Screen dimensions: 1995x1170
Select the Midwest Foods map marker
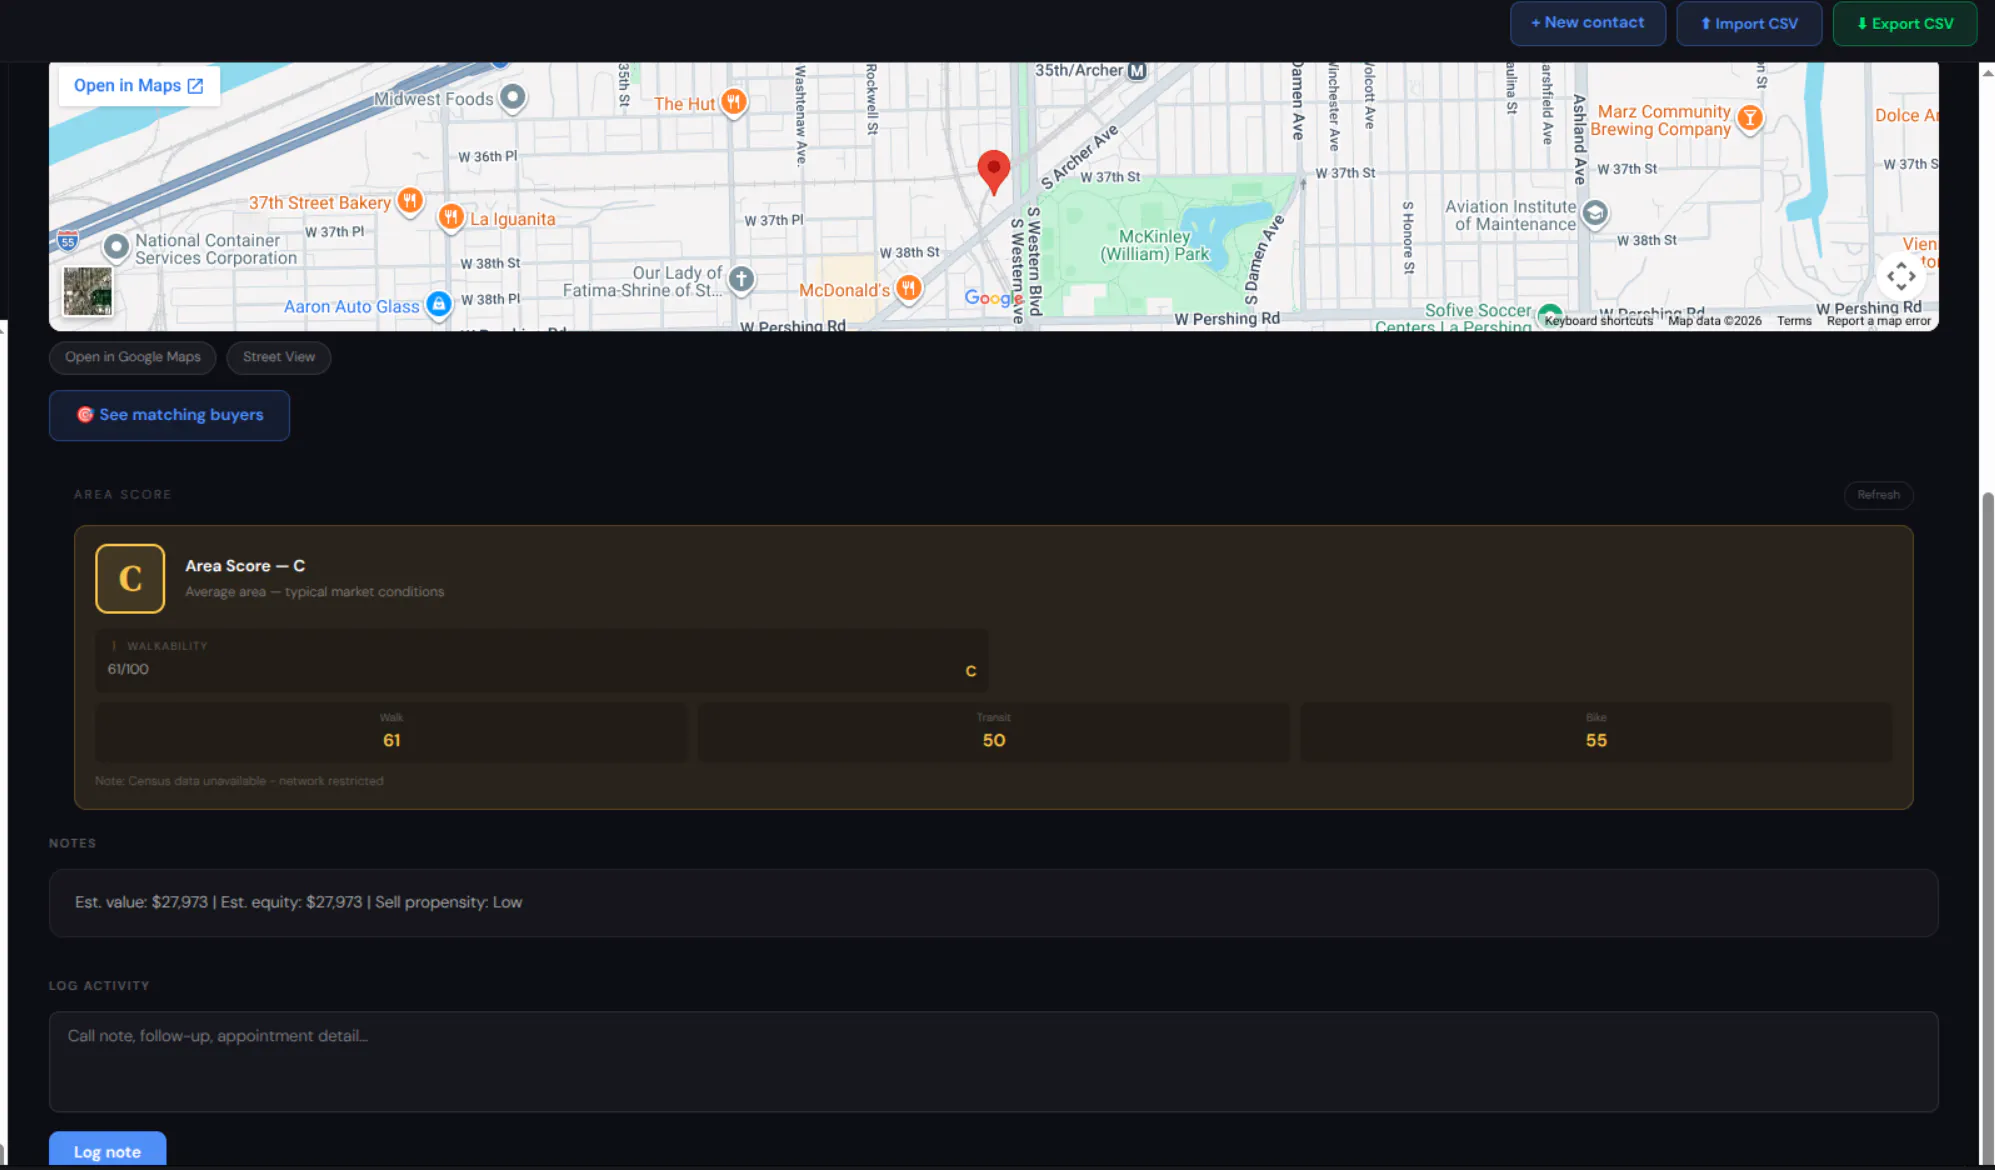point(513,97)
